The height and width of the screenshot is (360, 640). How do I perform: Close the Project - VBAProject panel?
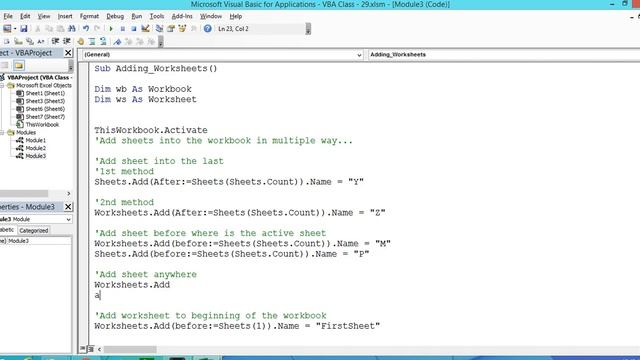(68, 53)
